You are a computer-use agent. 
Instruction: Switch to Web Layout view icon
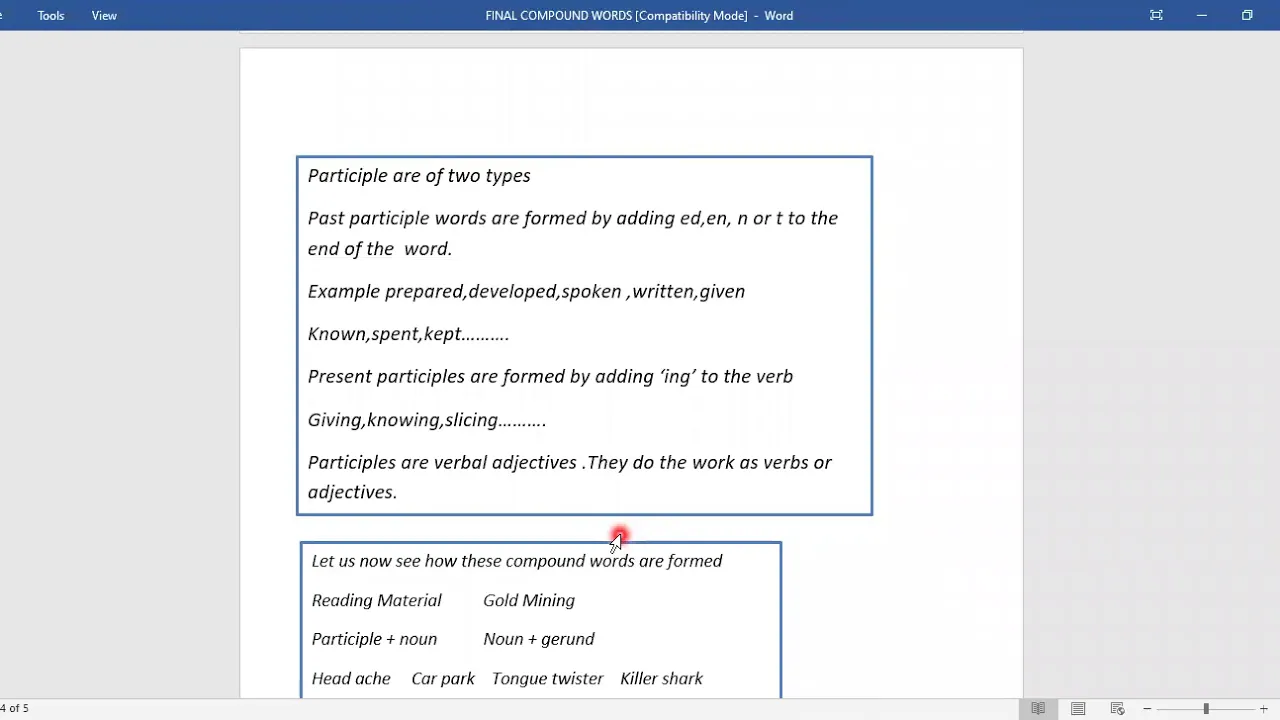(1118, 709)
